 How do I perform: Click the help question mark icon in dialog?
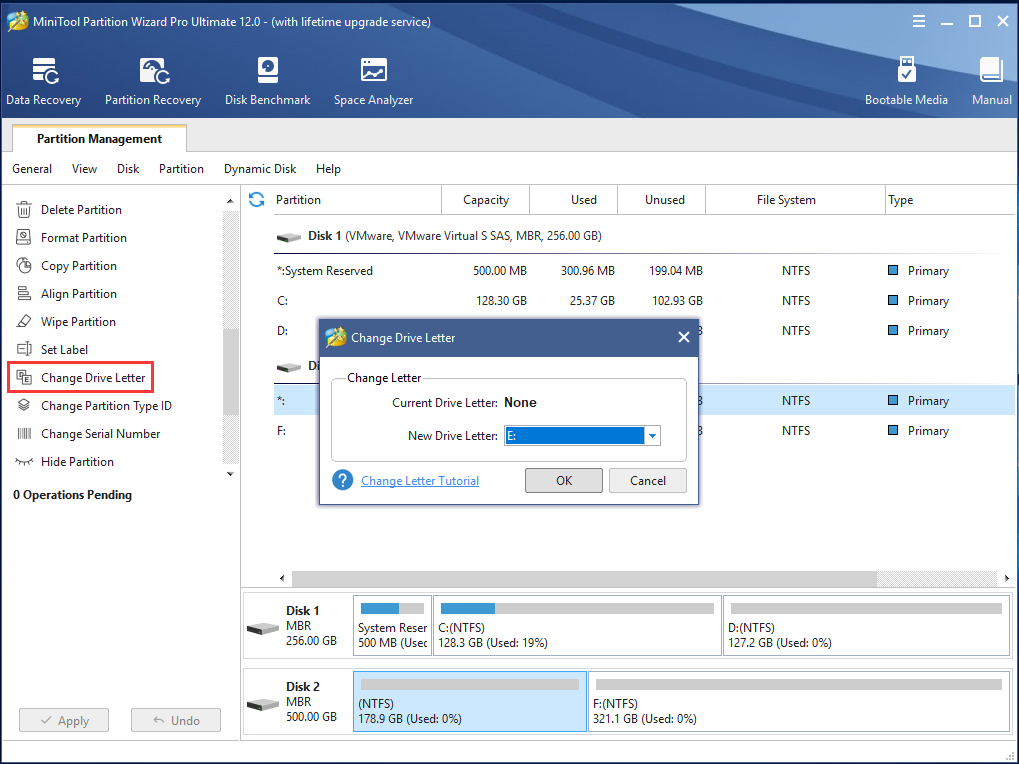342,480
